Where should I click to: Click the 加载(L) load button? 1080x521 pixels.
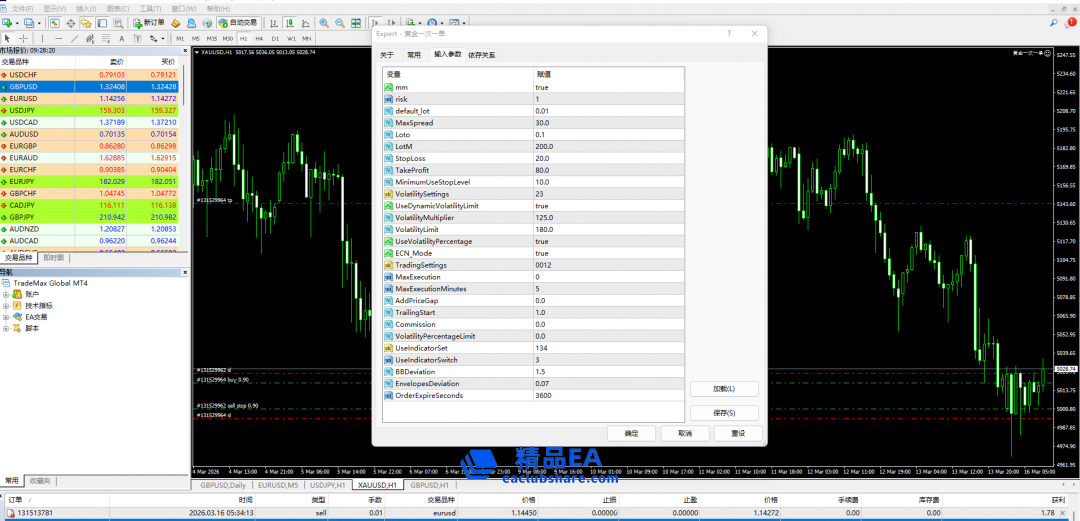pyautogui.click(x=723, y=389)
